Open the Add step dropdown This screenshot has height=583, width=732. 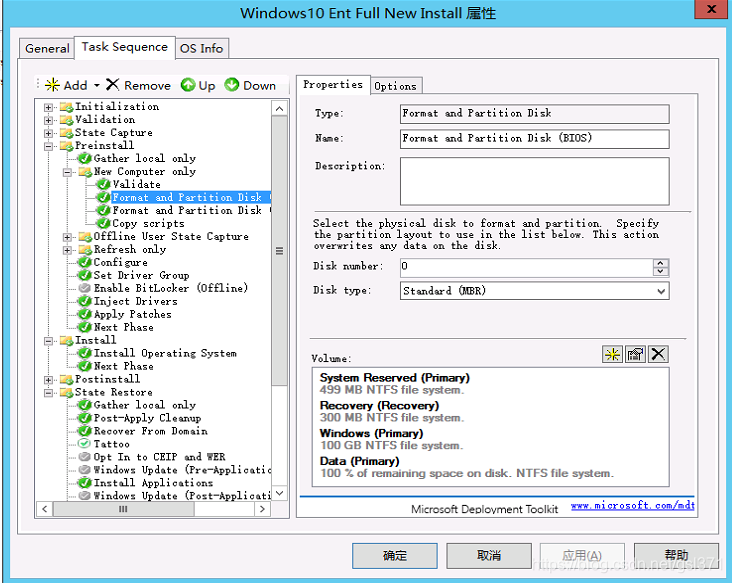click(97, 85)
